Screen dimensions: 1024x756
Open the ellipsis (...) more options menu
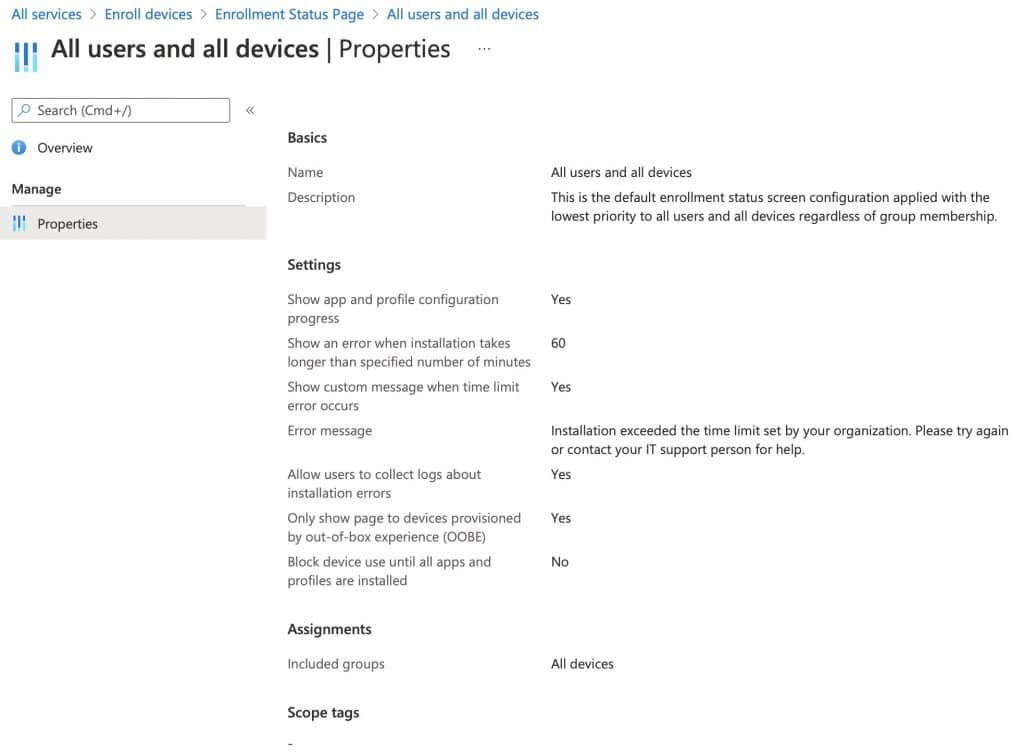tap(484, 49)
